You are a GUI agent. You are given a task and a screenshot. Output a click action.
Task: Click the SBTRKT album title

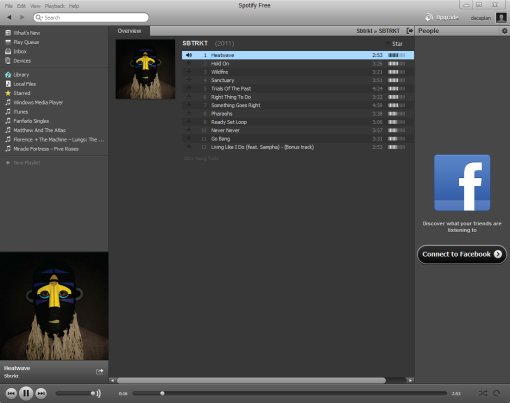(195, 43)
